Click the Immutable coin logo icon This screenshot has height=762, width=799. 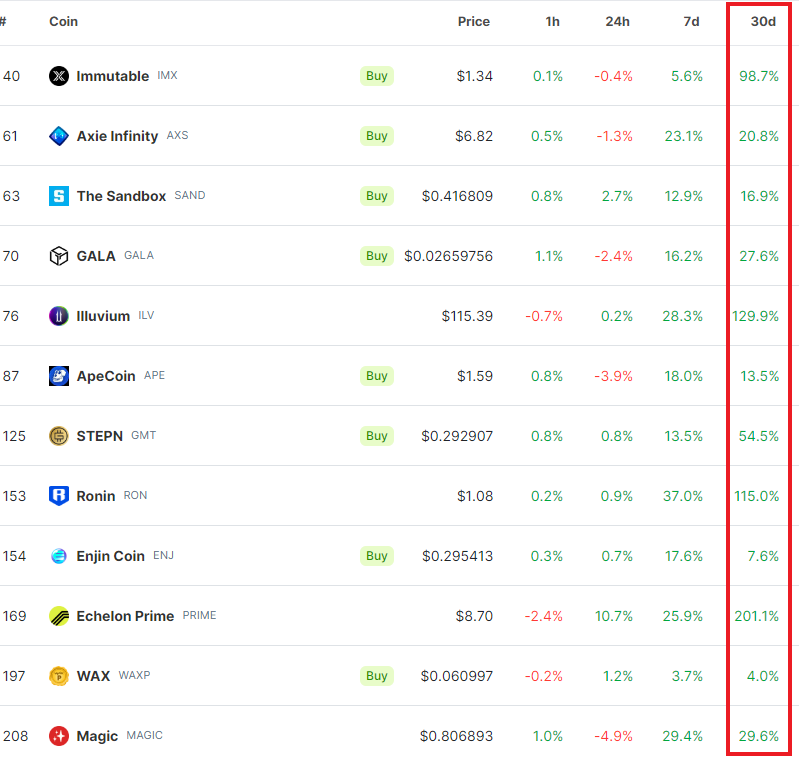(59, 76)
